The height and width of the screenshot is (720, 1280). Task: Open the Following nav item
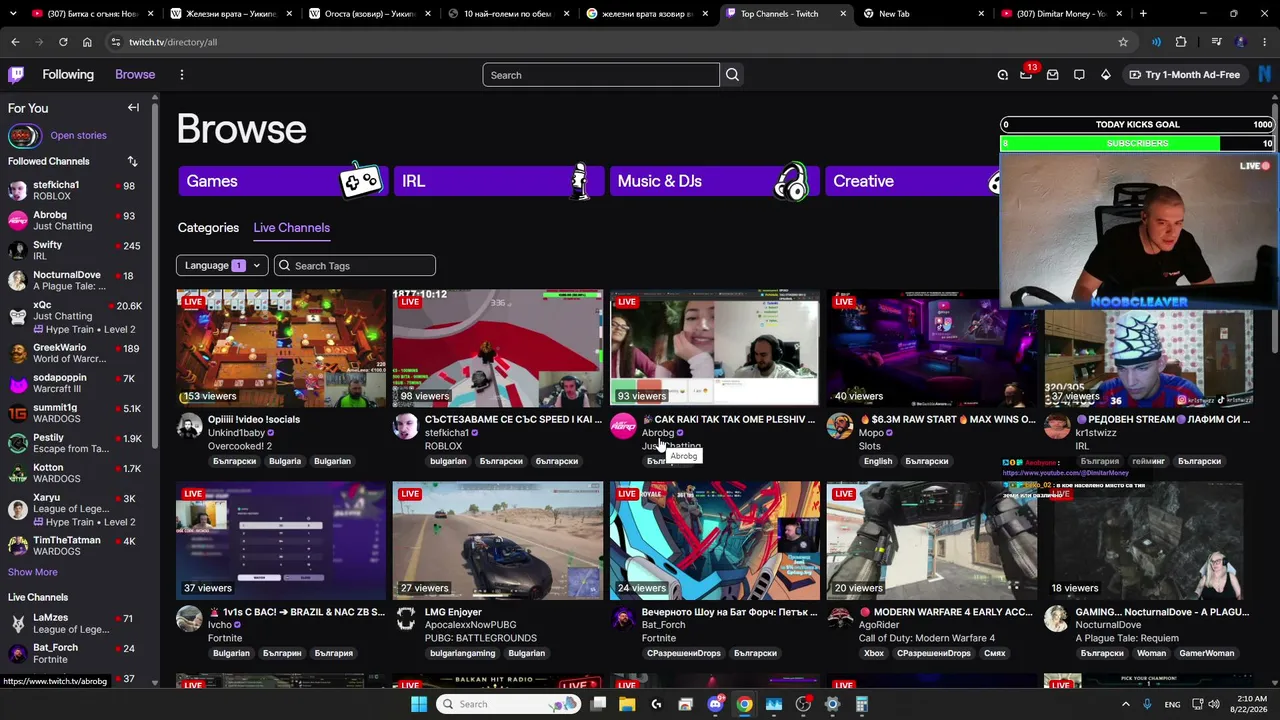click(68, 75)
